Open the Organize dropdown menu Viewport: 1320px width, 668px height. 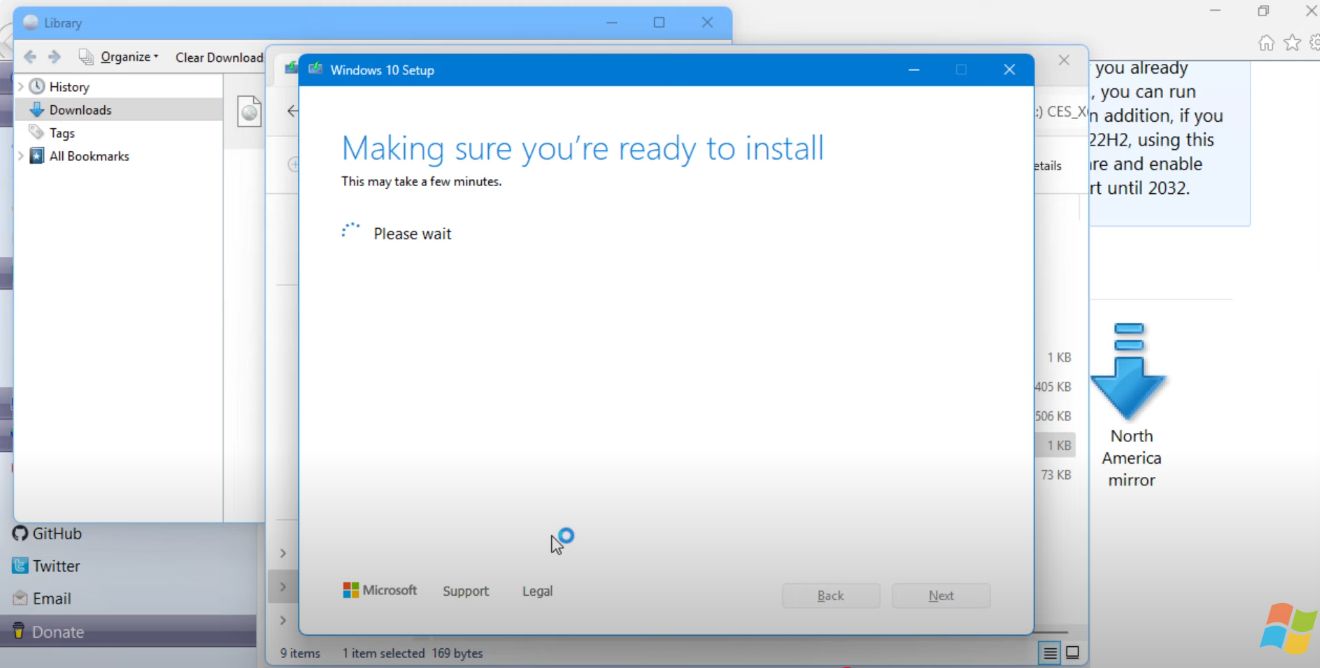128,57
